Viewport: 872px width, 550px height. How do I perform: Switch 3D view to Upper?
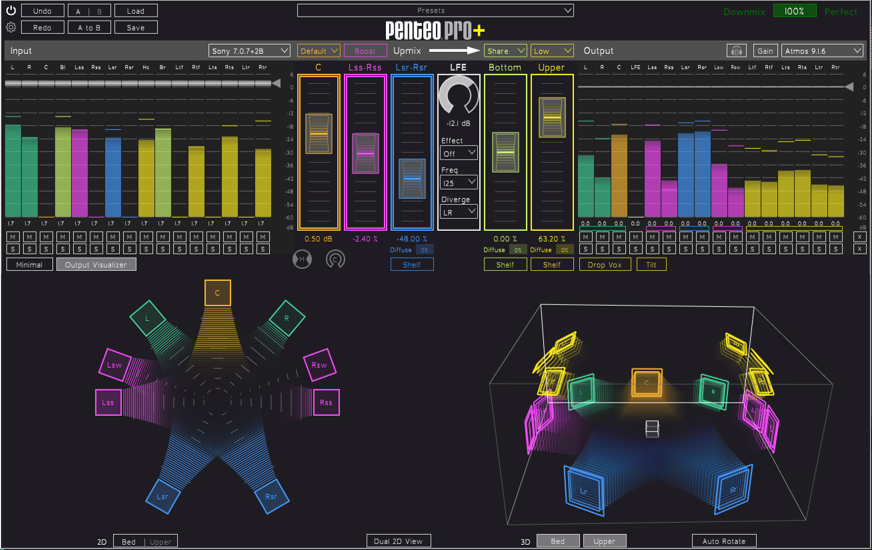[x=605, y=541]
